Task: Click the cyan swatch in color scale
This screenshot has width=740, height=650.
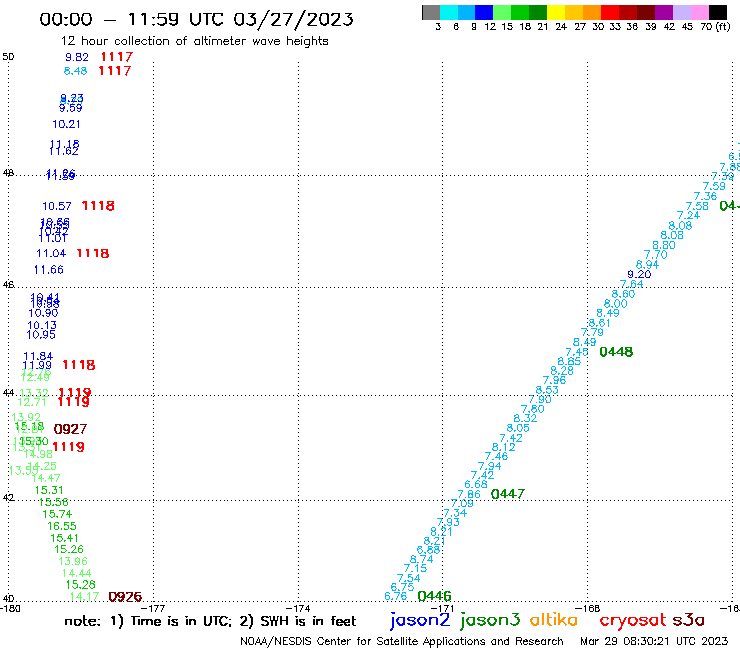Action: pos(449,12)
